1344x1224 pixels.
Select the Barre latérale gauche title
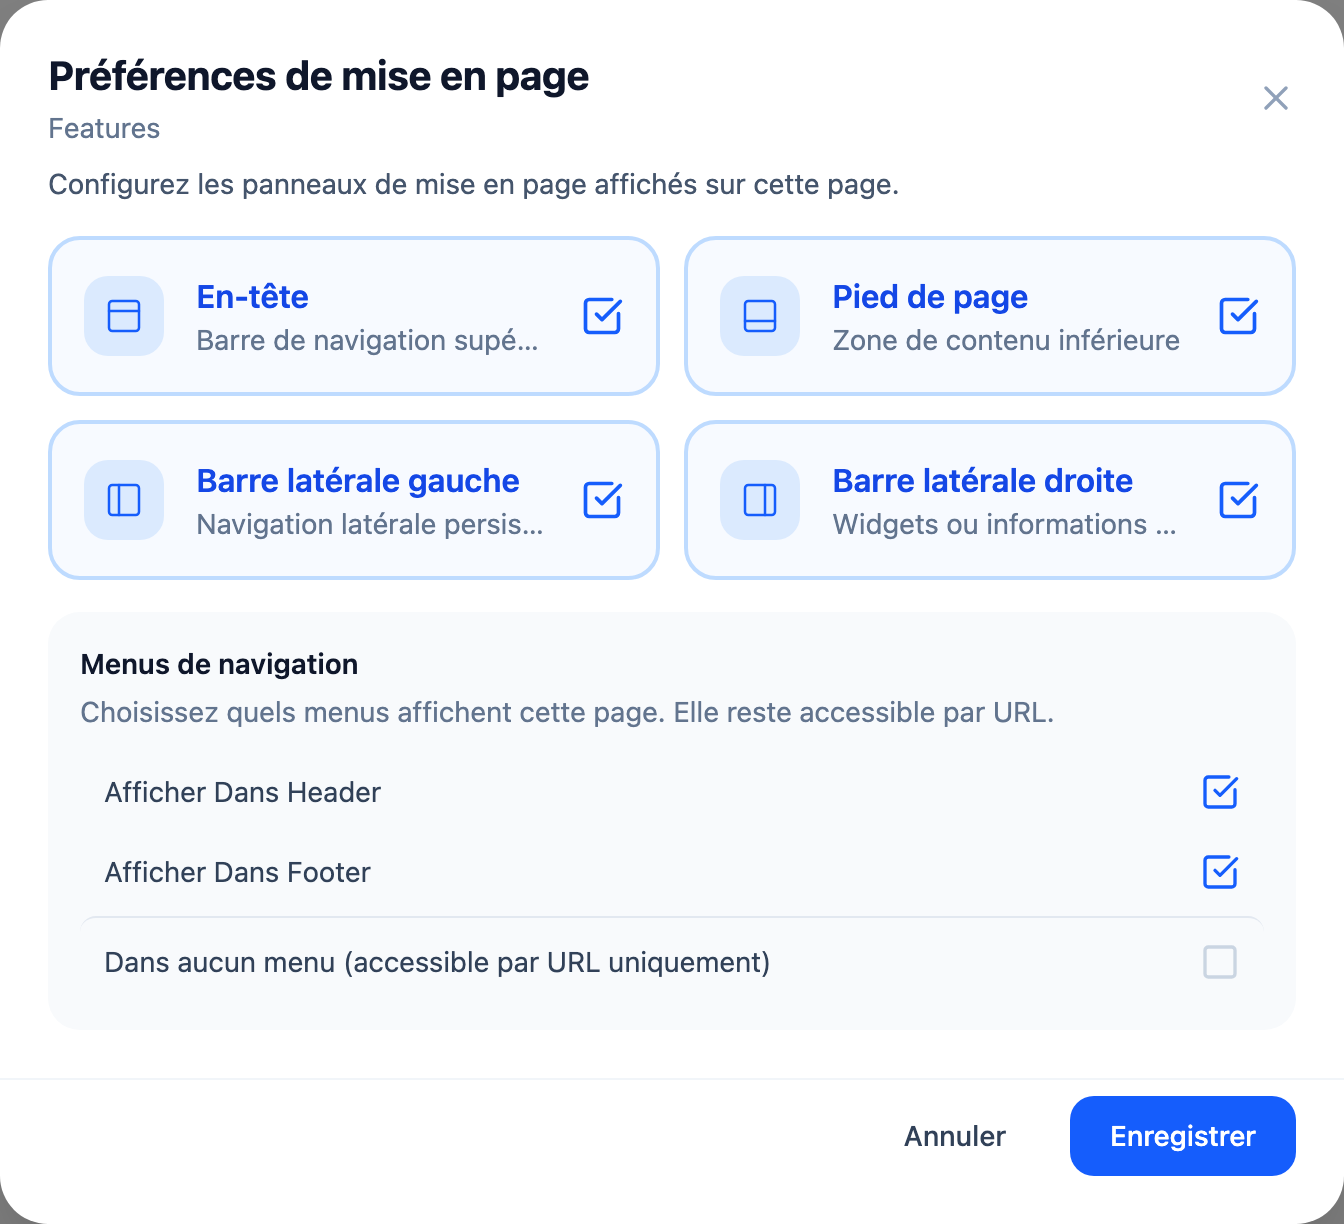(x=358, y=481)
